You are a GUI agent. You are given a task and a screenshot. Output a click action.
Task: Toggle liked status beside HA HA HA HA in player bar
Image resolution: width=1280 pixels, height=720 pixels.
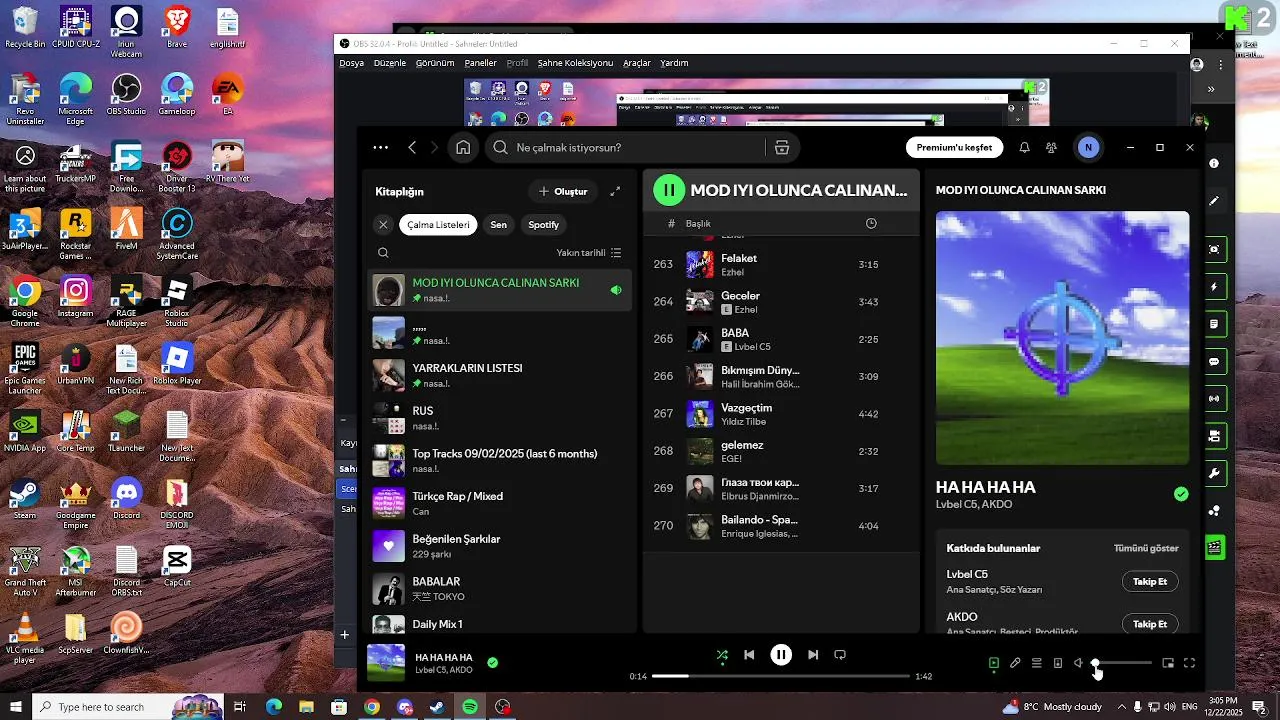[492, 662]
